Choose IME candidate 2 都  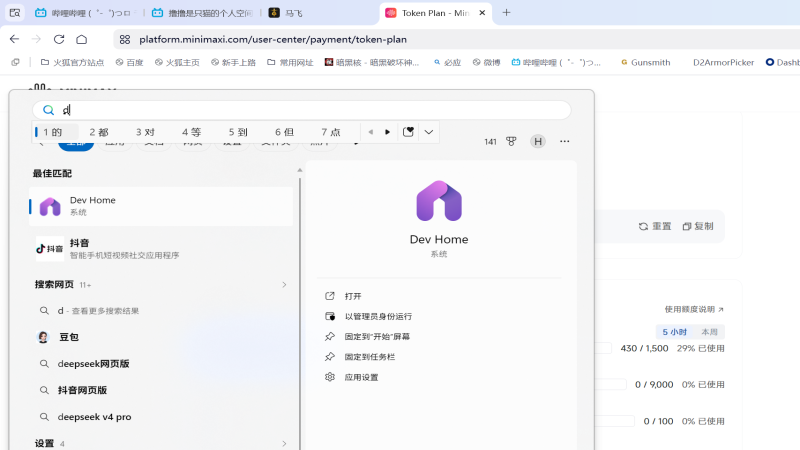(99, 132)
